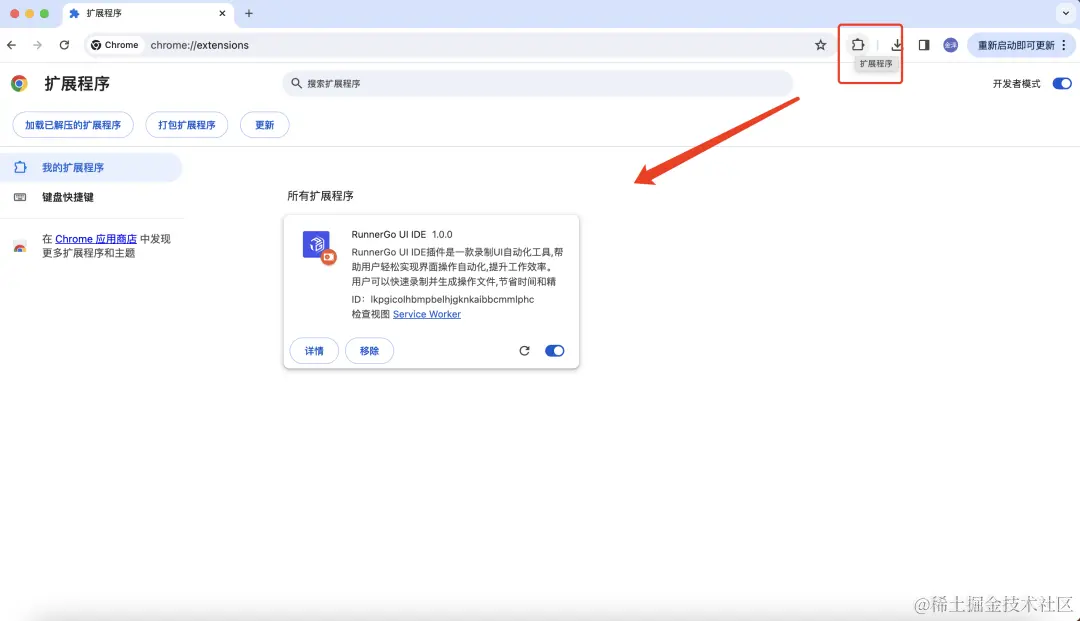Open the Chrome 应用商店 link

coord(96,239)
